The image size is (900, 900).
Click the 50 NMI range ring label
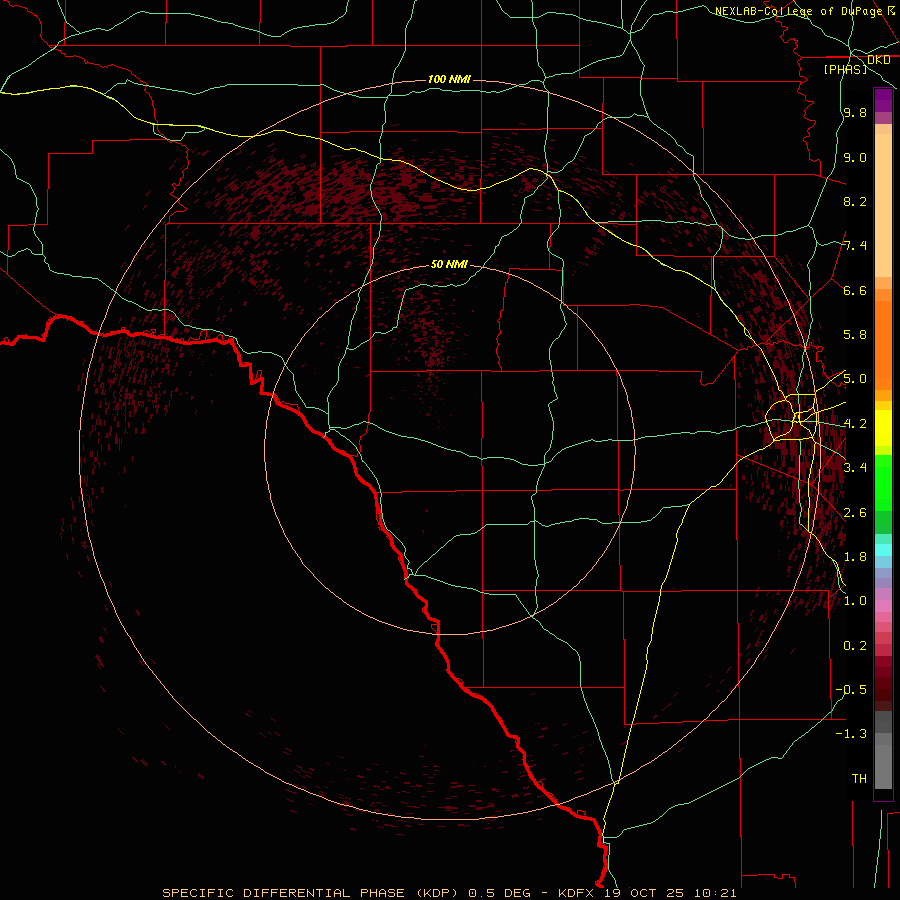point(449,264)
